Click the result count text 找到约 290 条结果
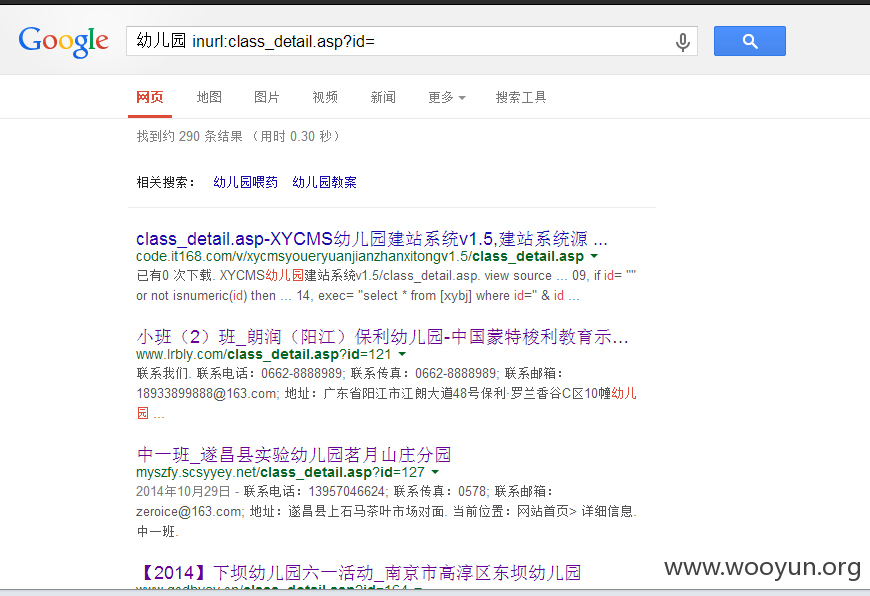This screenshot has width=870, height=596. [x=190, y=137]
